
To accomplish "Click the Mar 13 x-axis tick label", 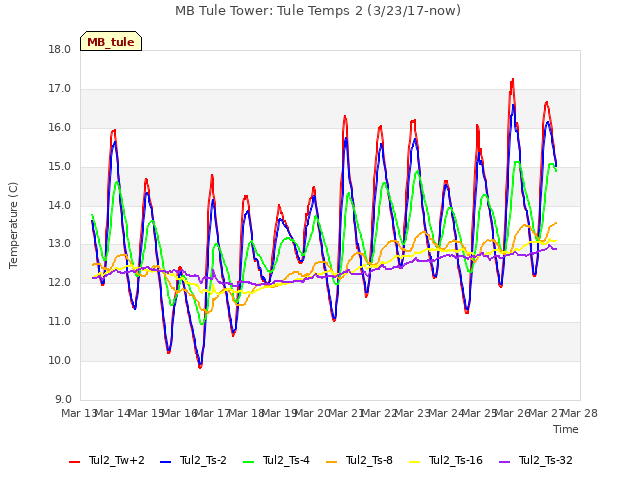I will 79,413.
